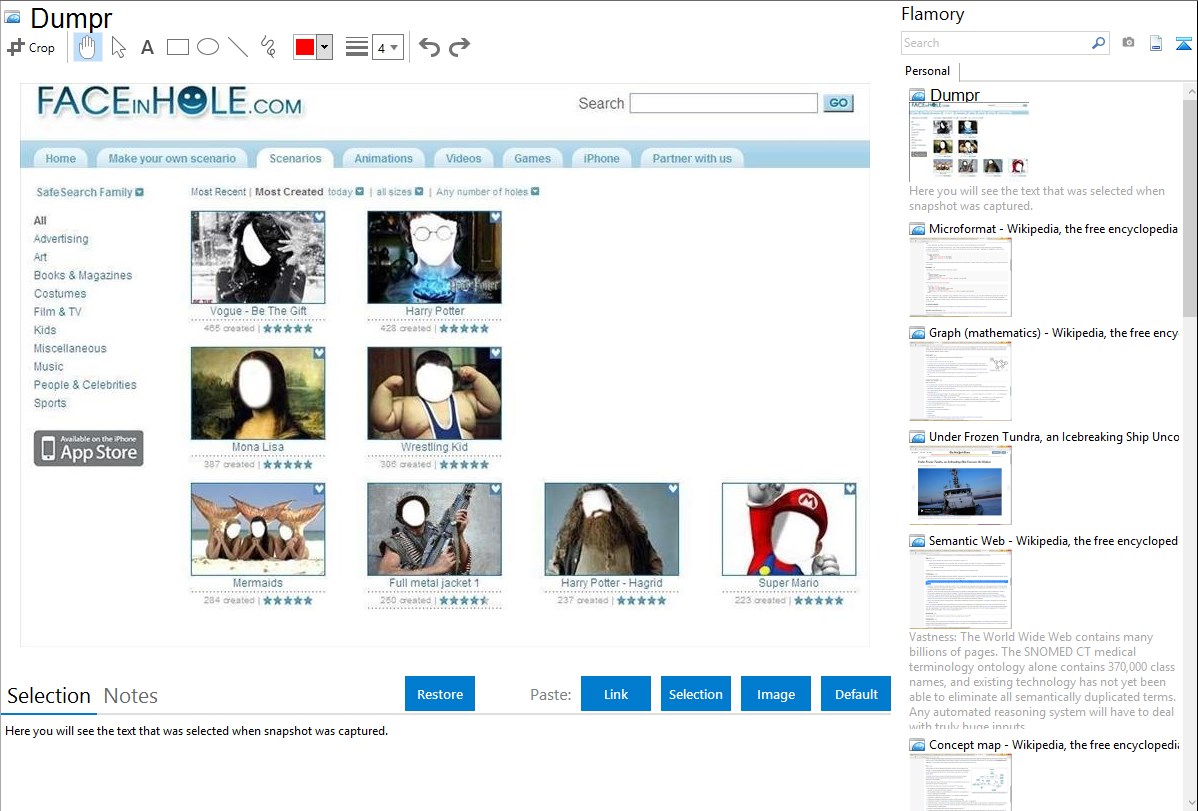Favorite the Wrestling Kid scenario heart

point(495,353)
